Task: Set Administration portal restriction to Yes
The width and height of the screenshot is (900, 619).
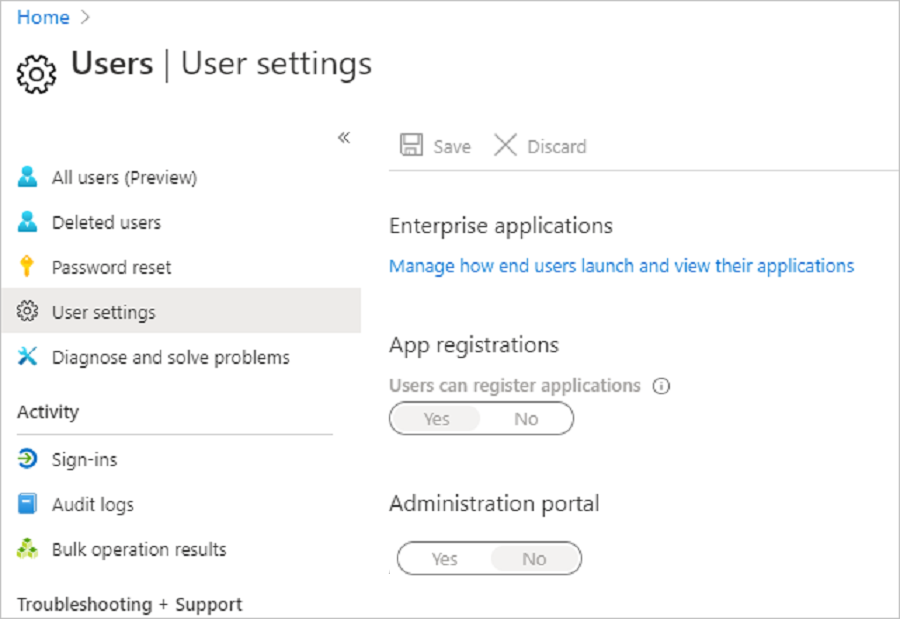Action: coord(444,558)
